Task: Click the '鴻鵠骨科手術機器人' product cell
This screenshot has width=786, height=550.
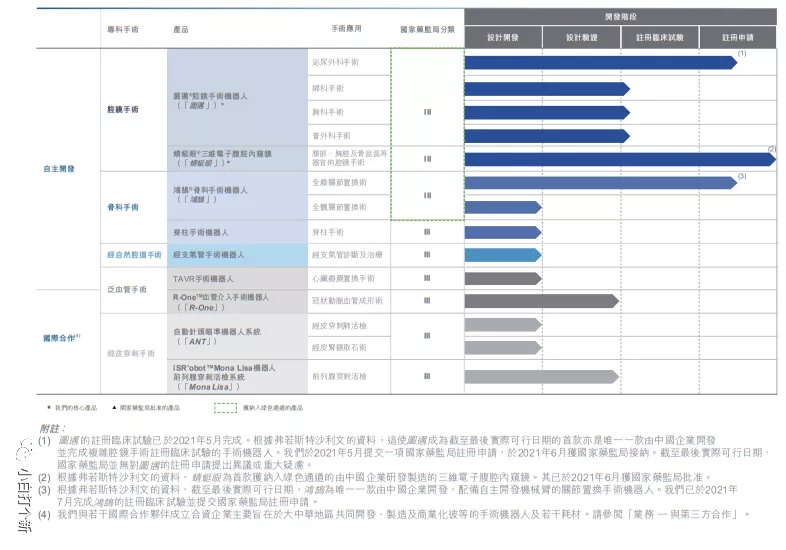Action: (x=237, y=196)
